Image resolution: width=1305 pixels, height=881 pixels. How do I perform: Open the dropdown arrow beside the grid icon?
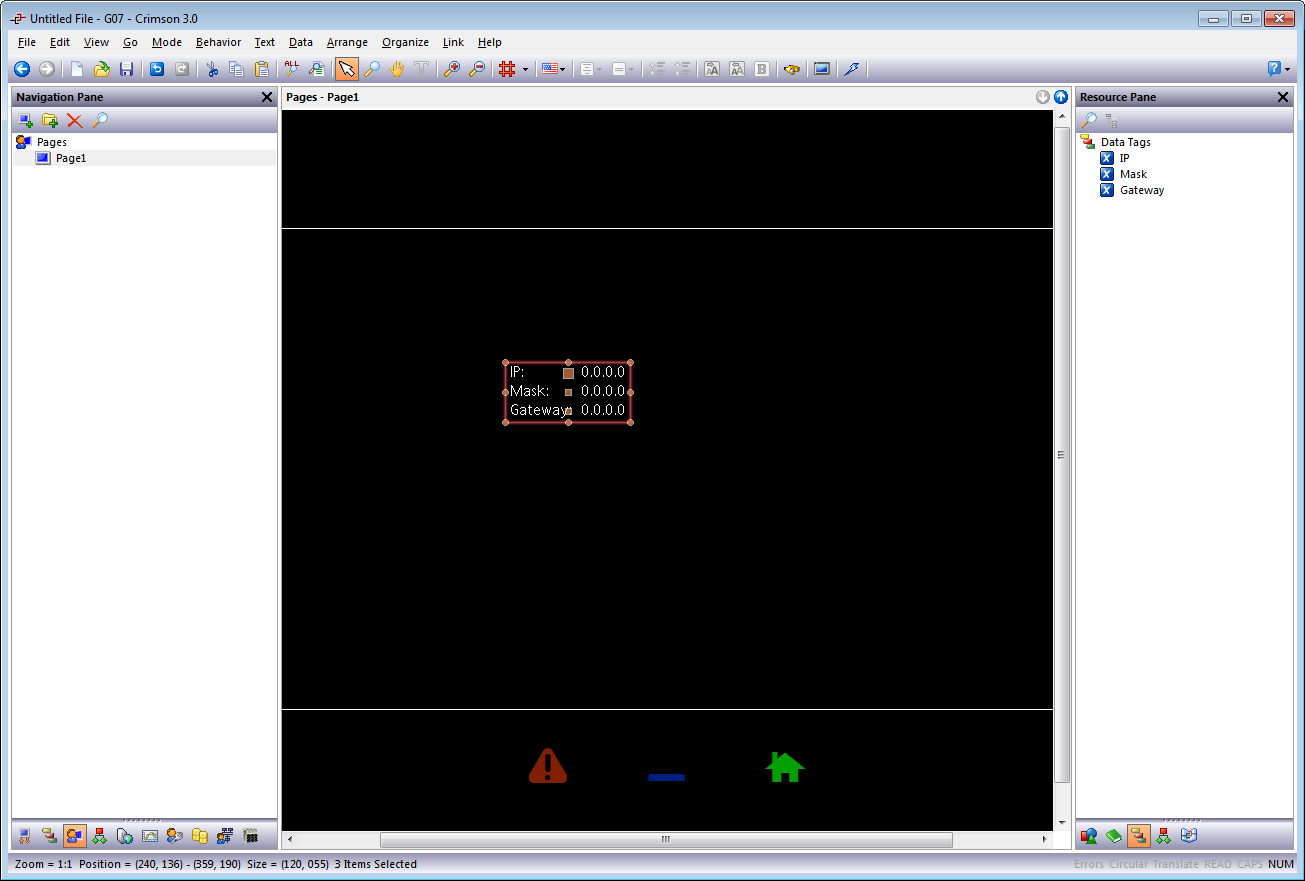click(525, 69)
